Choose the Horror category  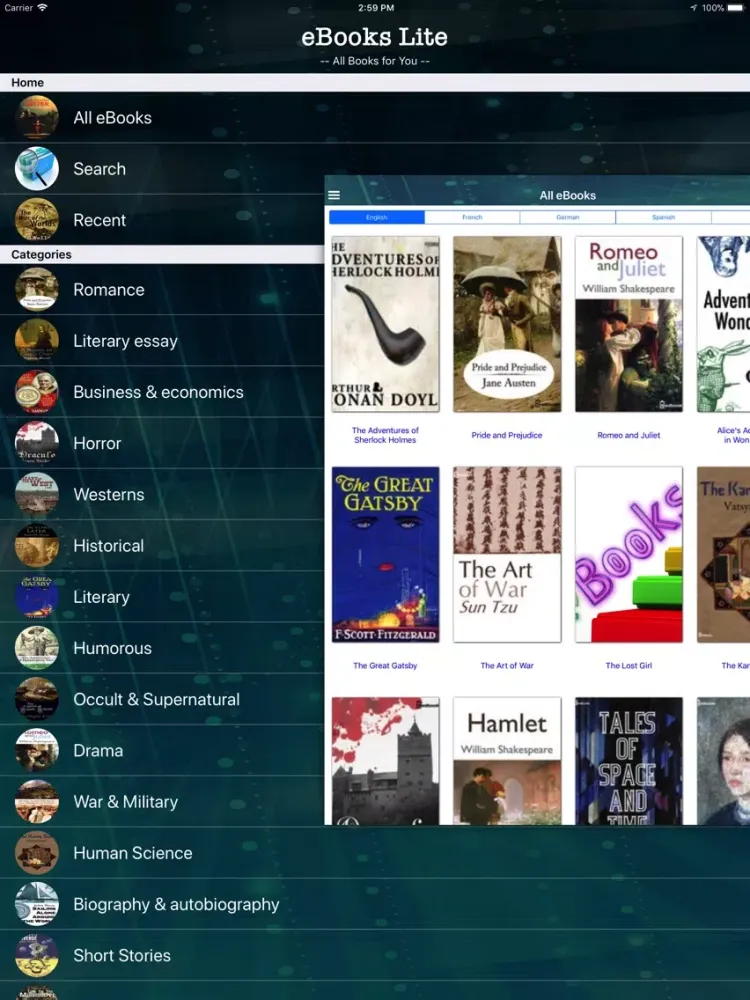[x=162, y=443]
